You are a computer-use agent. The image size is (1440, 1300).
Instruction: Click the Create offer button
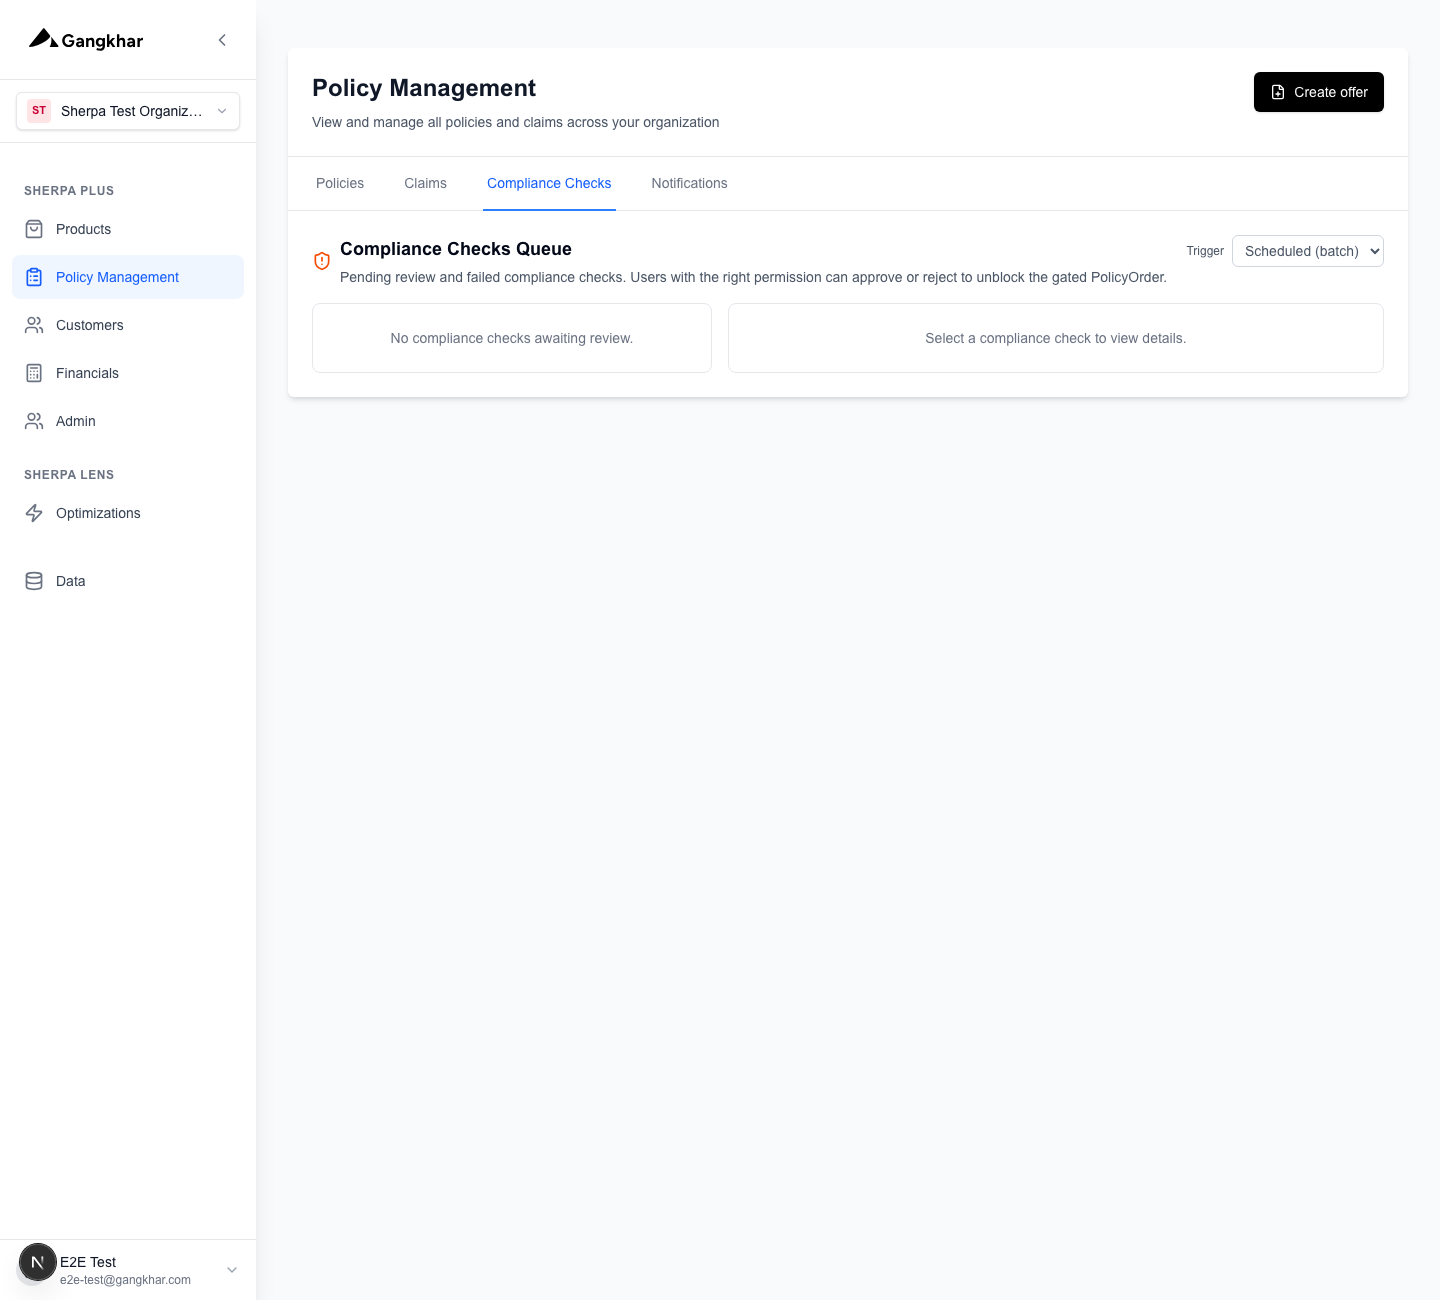[x=1319, y=92]
